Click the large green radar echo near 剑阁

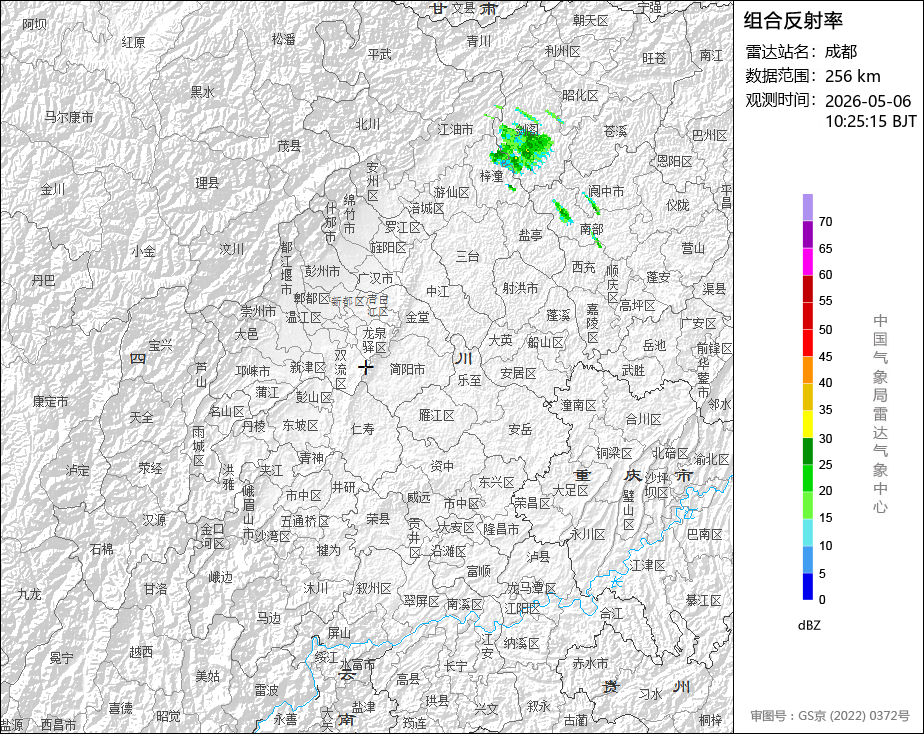tap(522, 148)
